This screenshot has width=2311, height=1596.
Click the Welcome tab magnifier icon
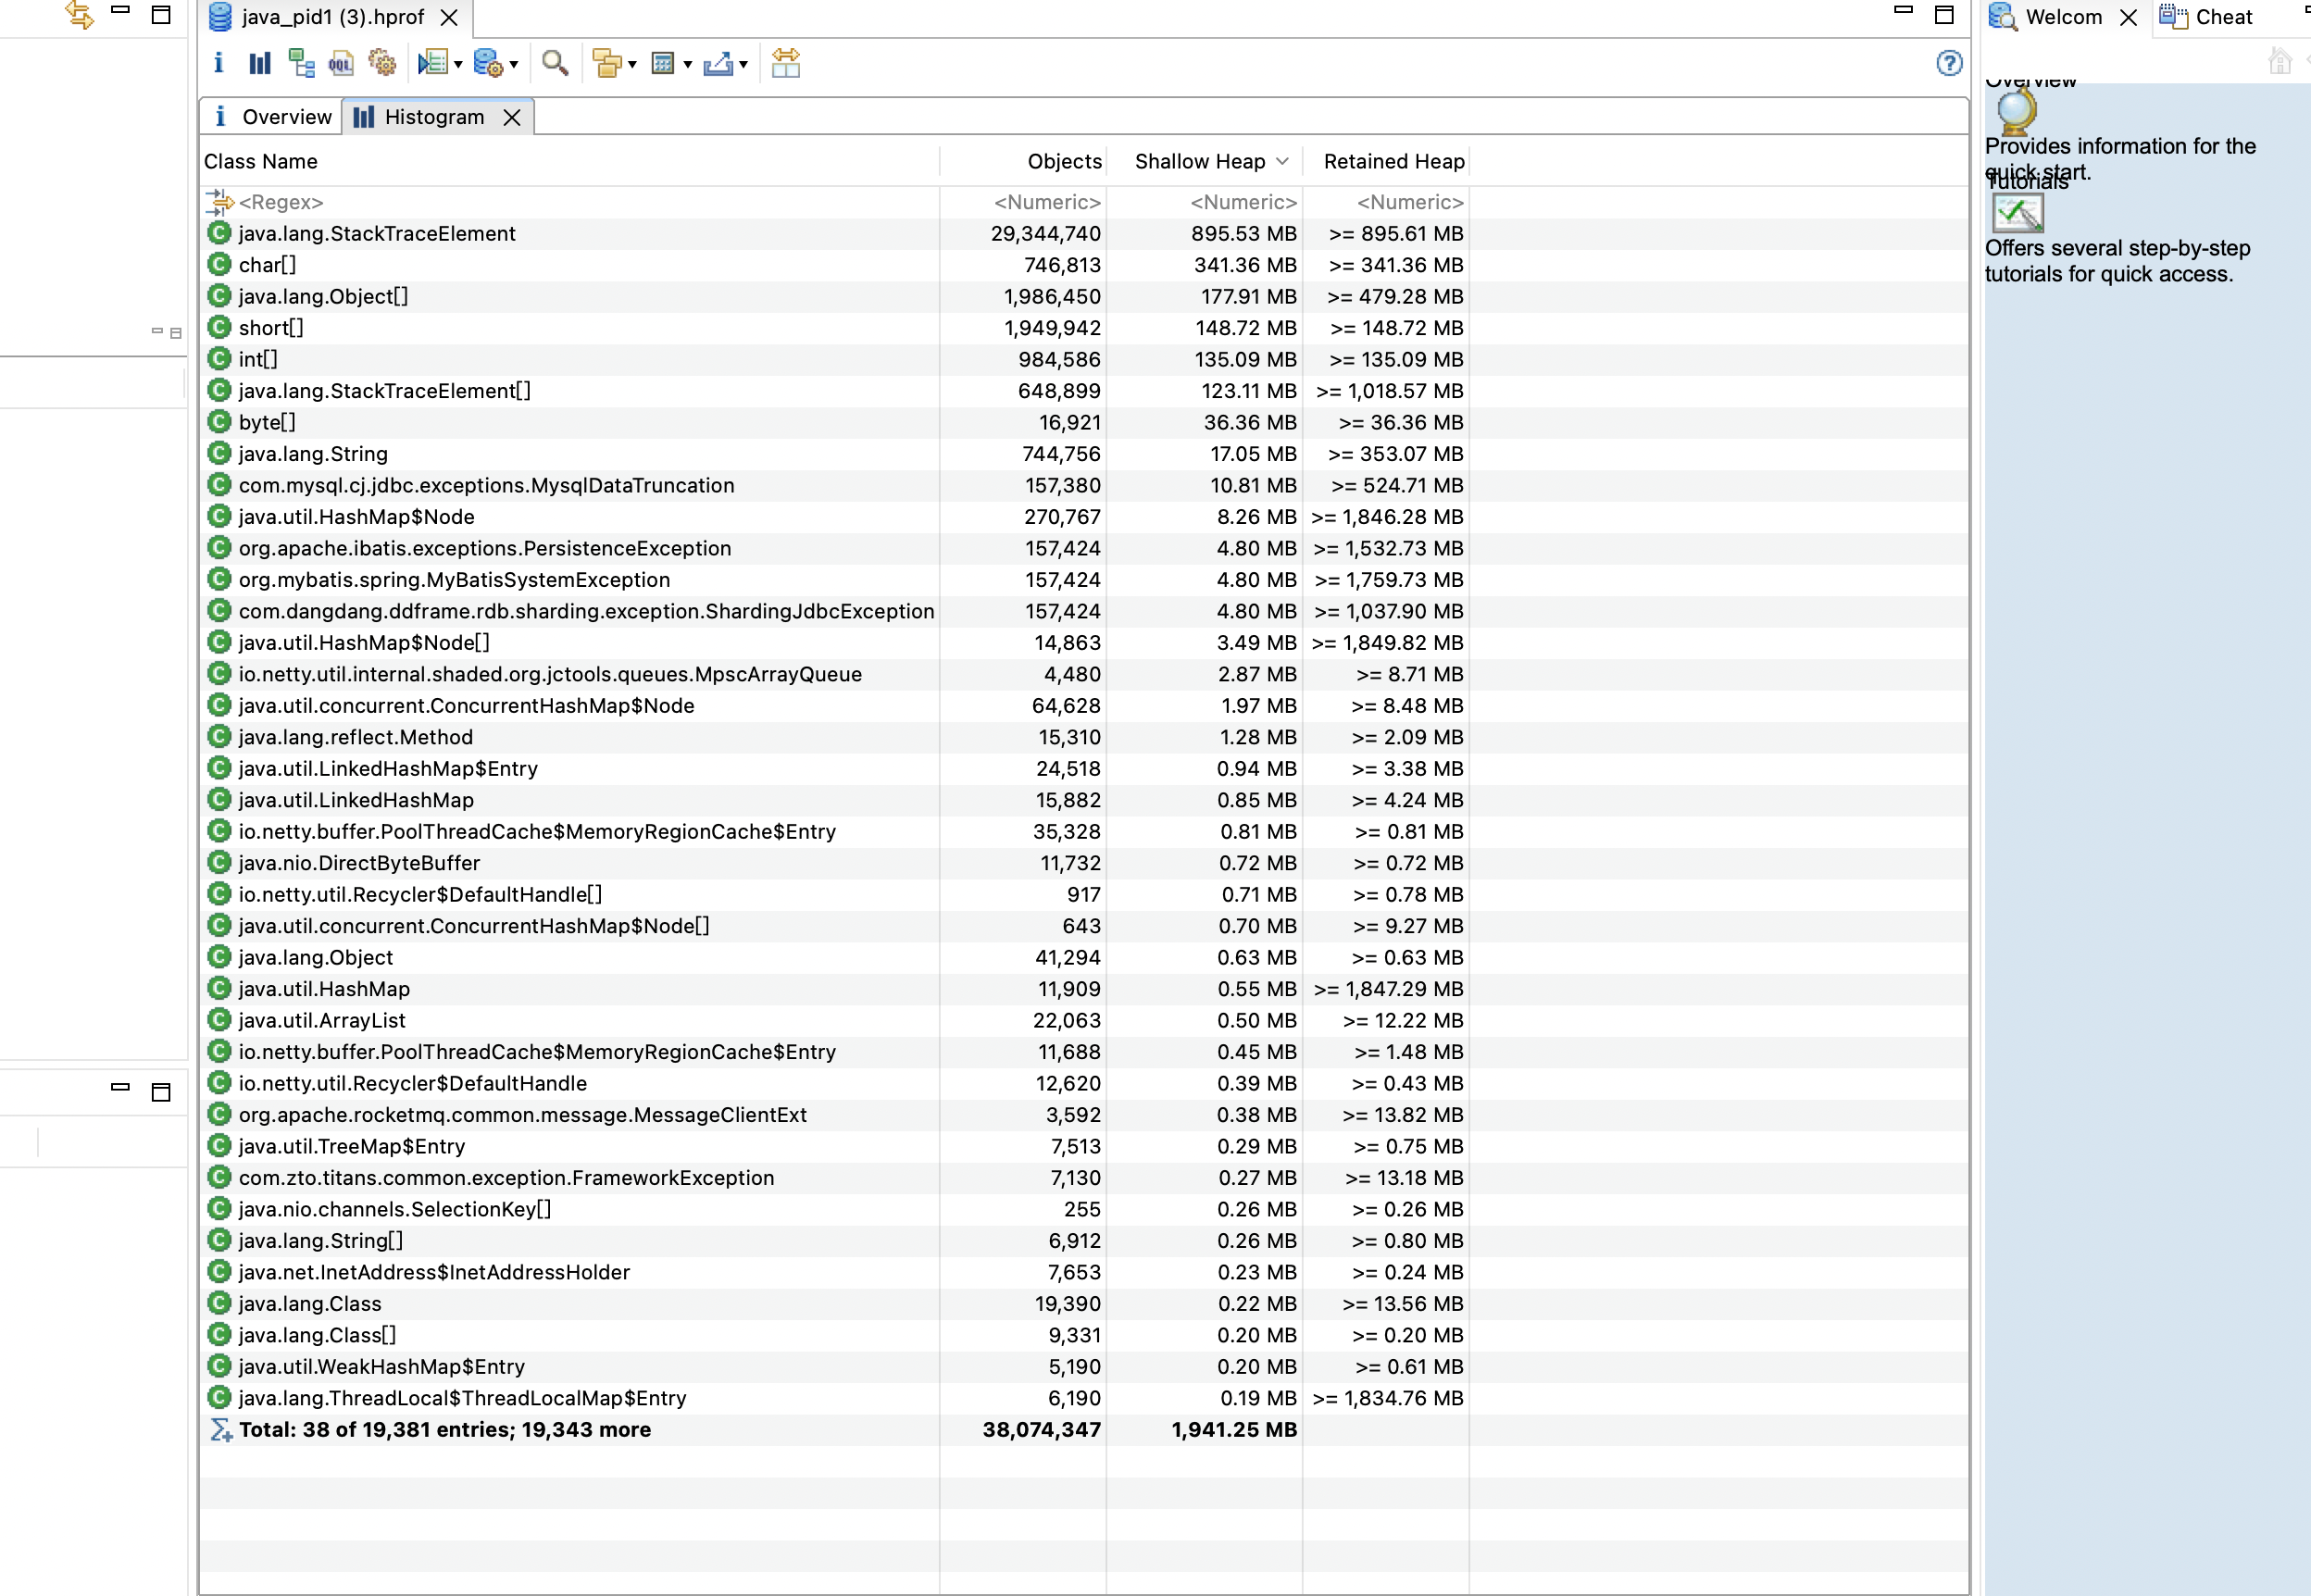coord(2002,16)
